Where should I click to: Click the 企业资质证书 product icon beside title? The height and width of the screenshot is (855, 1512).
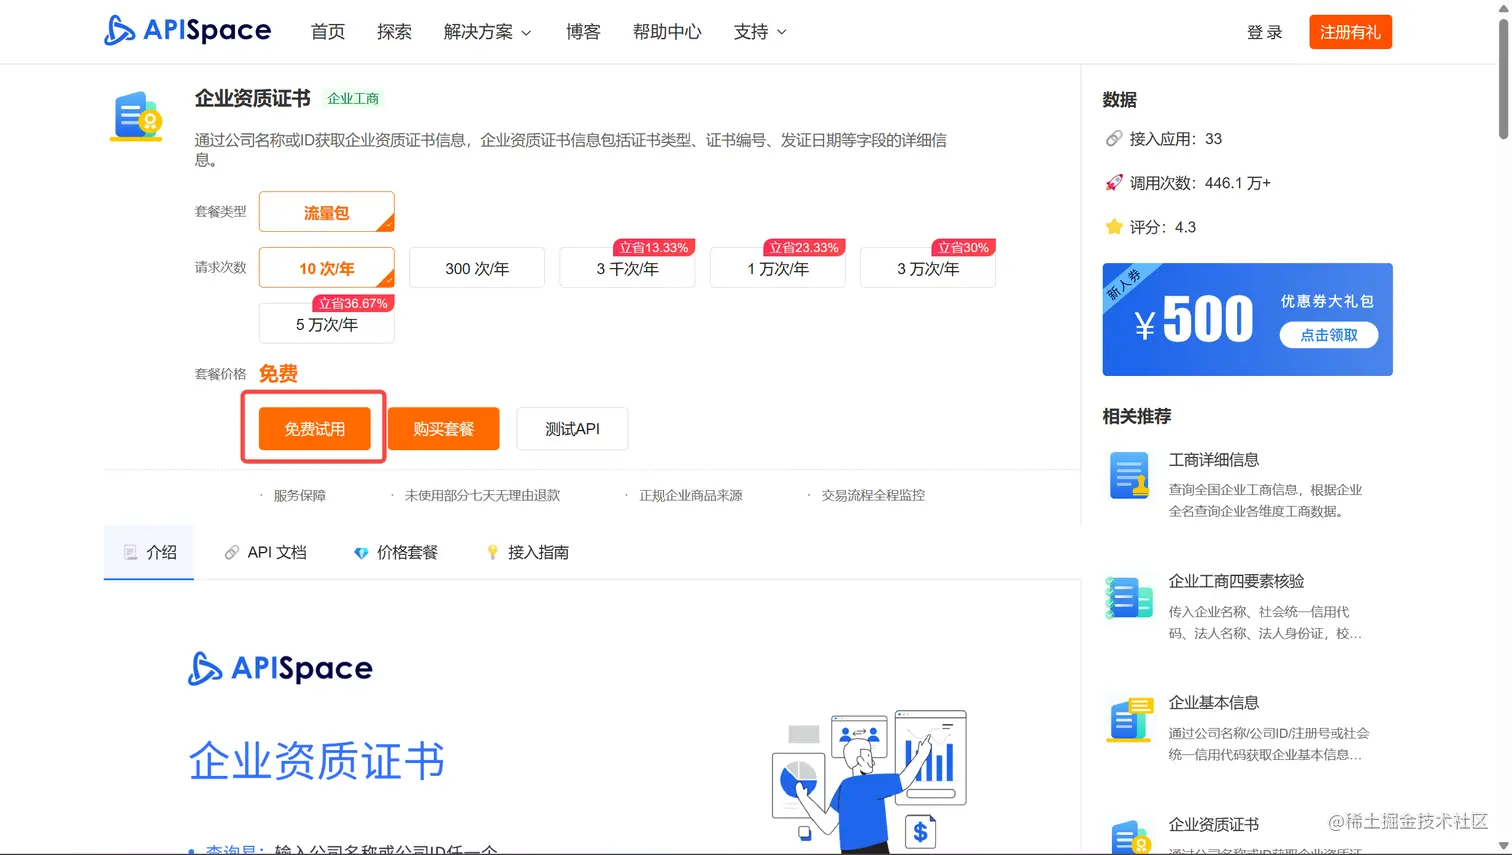point(137,116)
